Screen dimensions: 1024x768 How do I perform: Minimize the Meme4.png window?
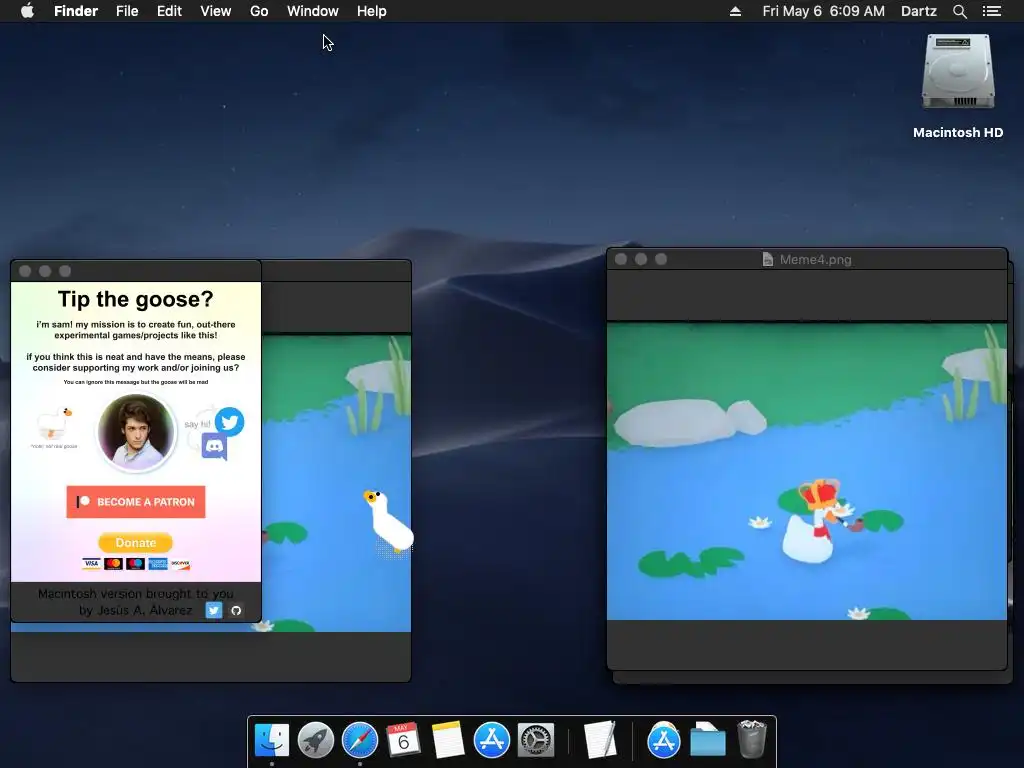pos(641,259)
